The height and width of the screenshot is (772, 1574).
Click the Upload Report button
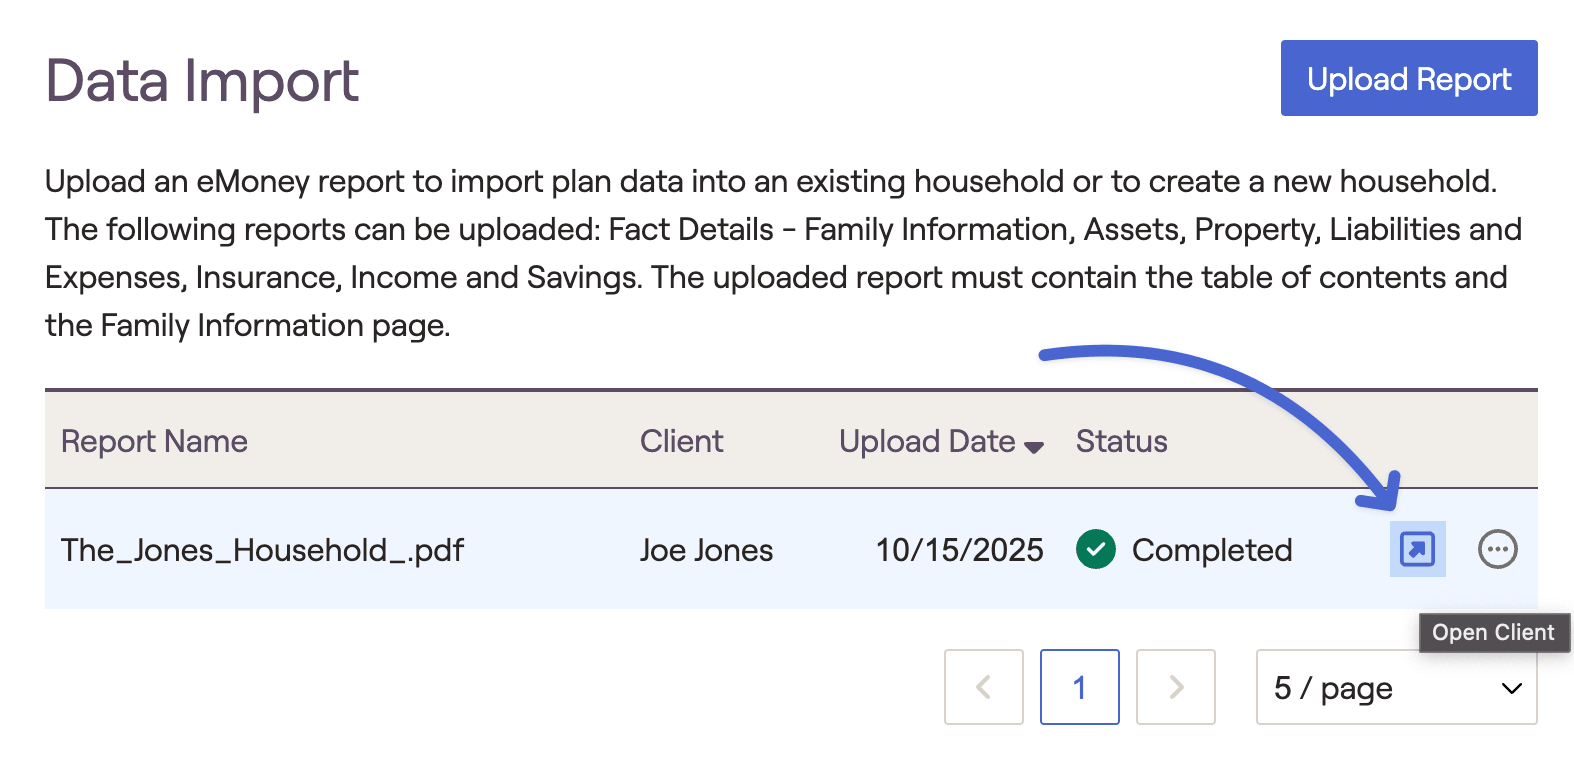click(1408, 78)
